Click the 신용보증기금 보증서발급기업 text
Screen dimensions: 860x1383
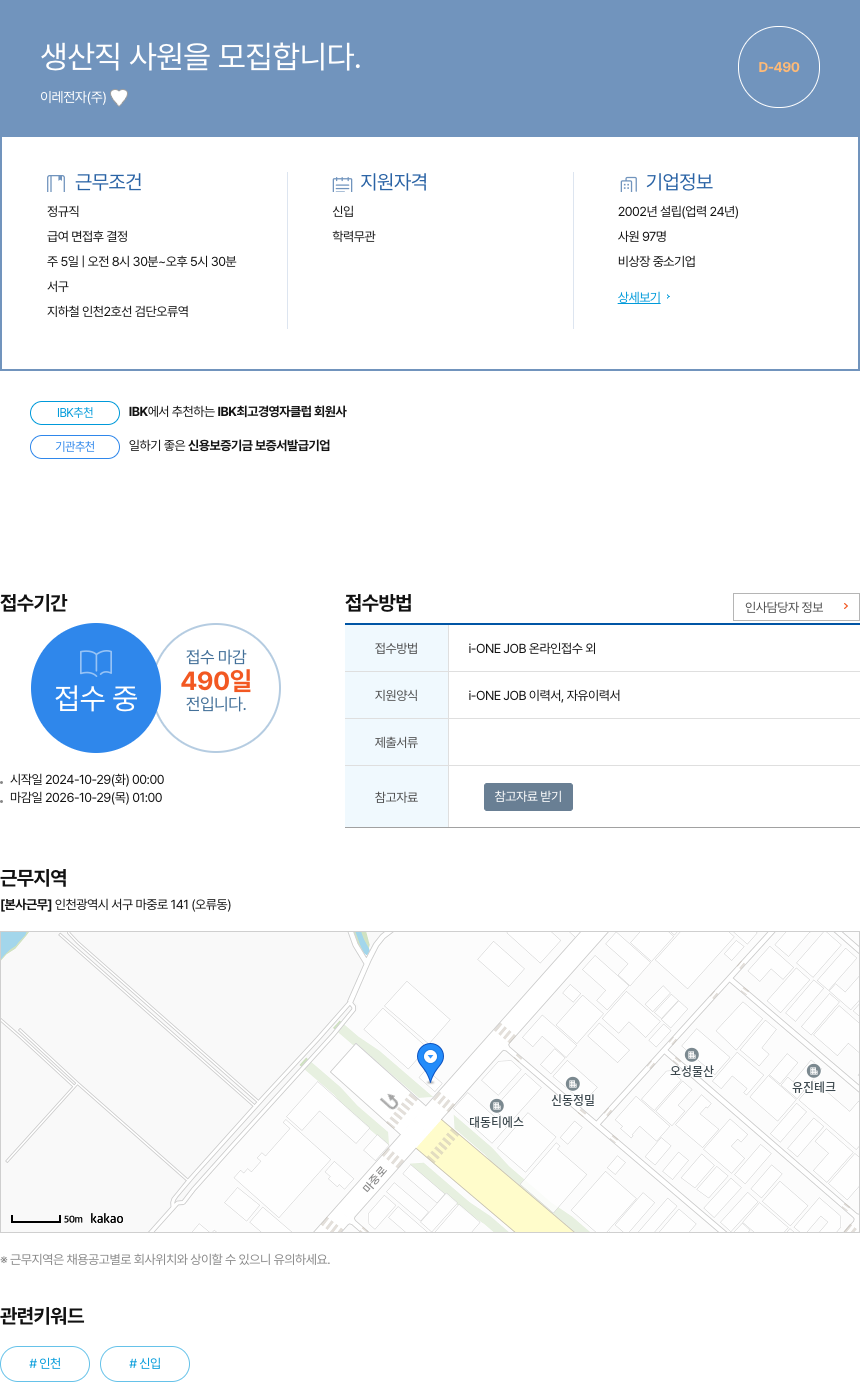tap(259, 445)
